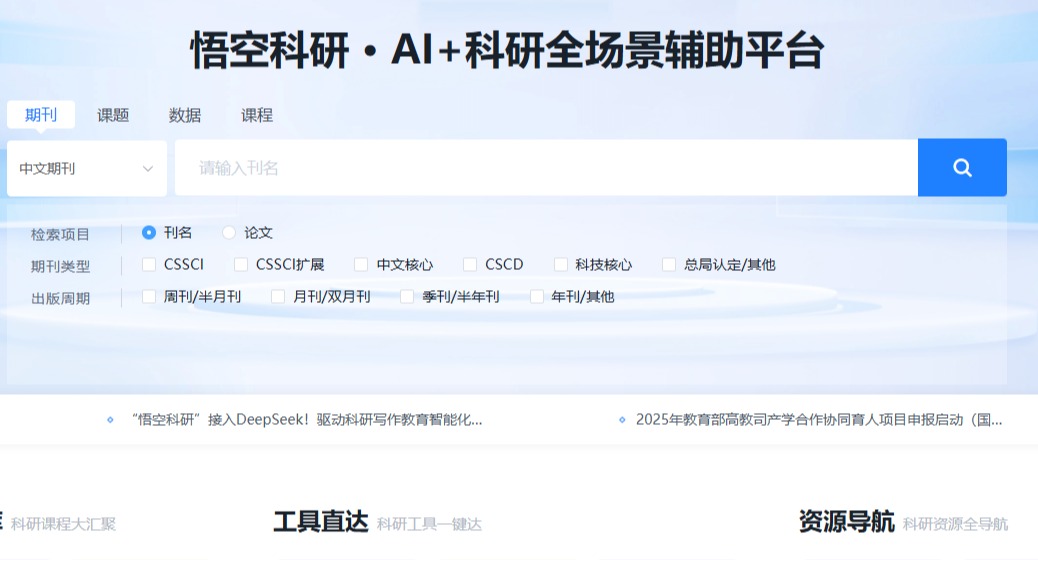This screenshot has height=561, width=1038.
Task: Open the 数据 tab
Action: (185, 115)
